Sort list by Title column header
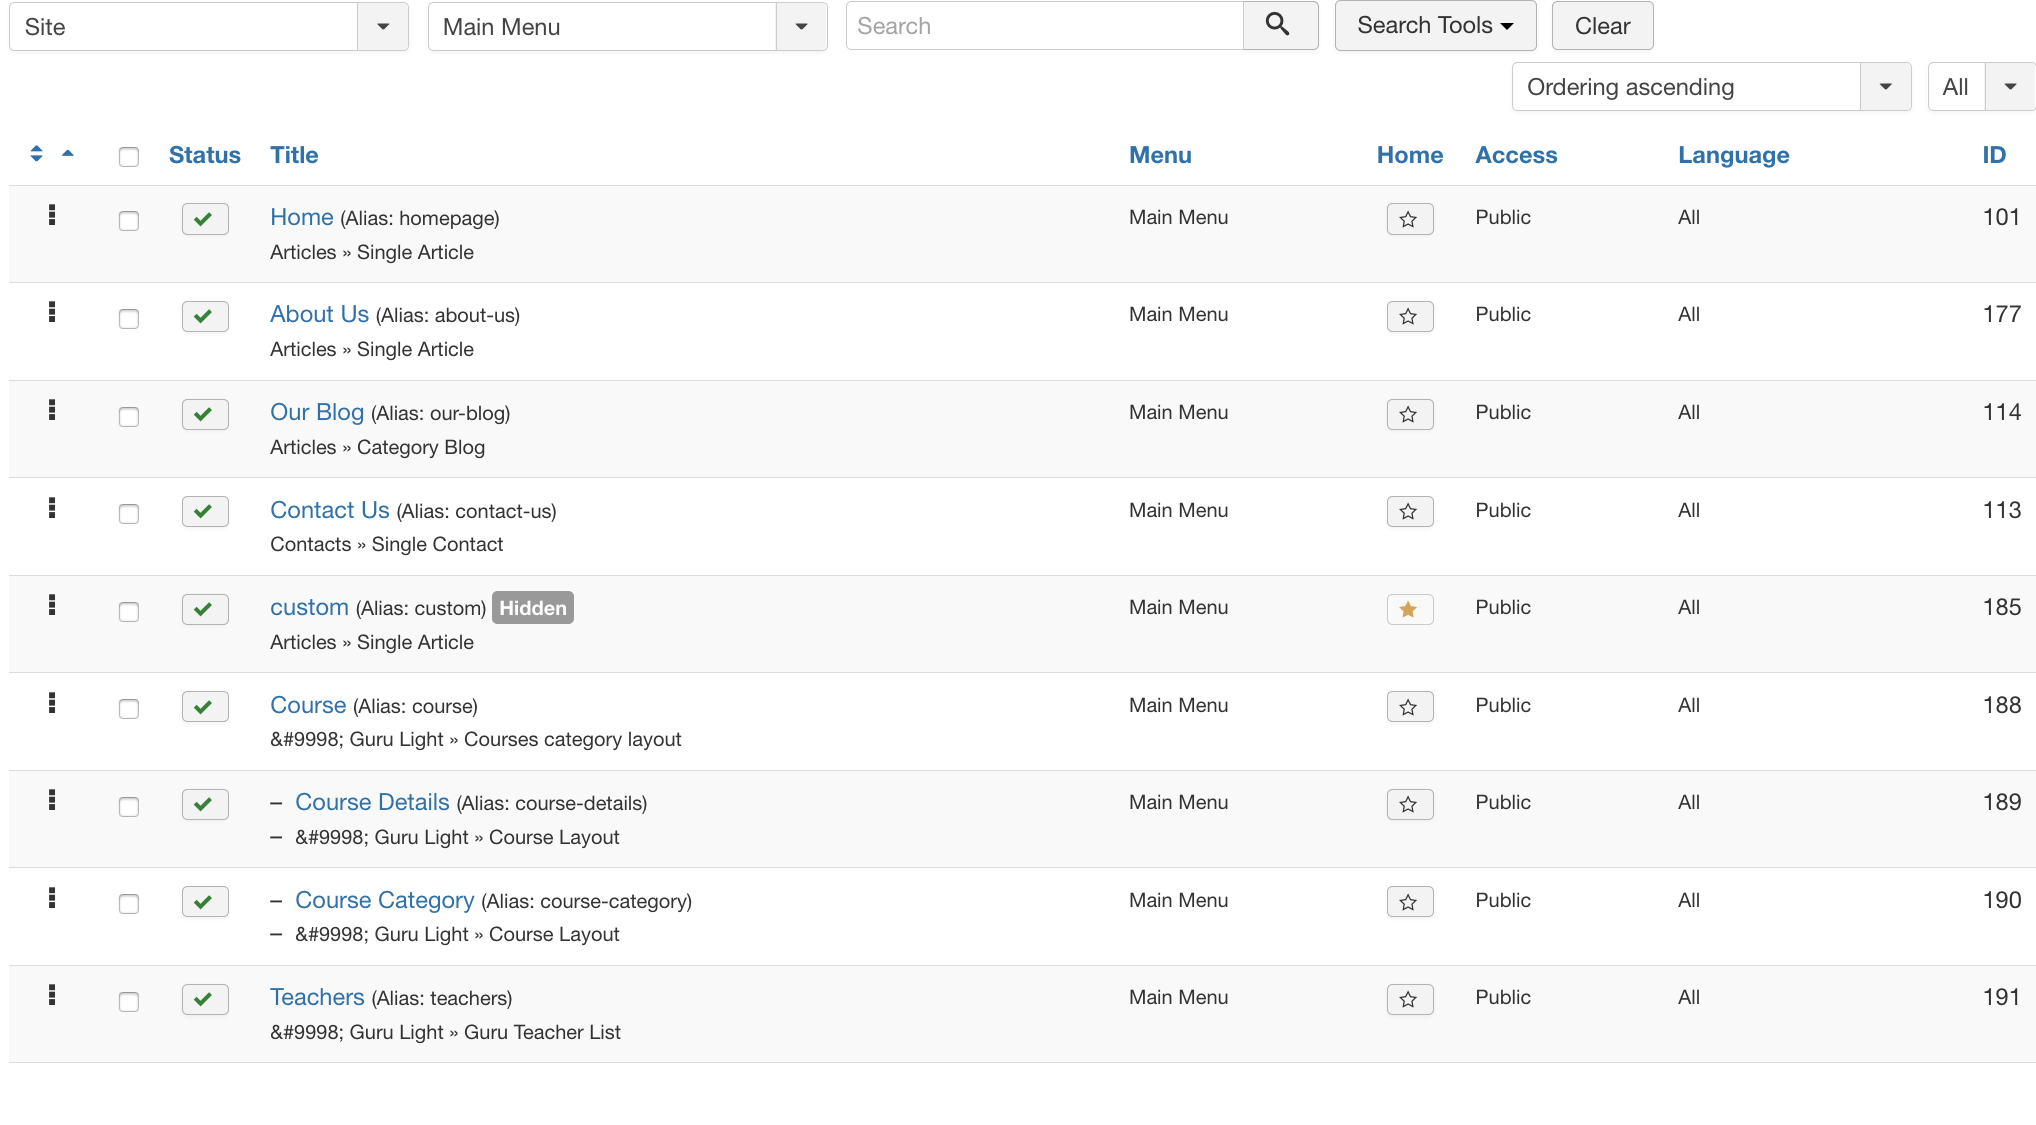The height and width of the screenshot is (1125, 2036). click(x=294, y=155)
